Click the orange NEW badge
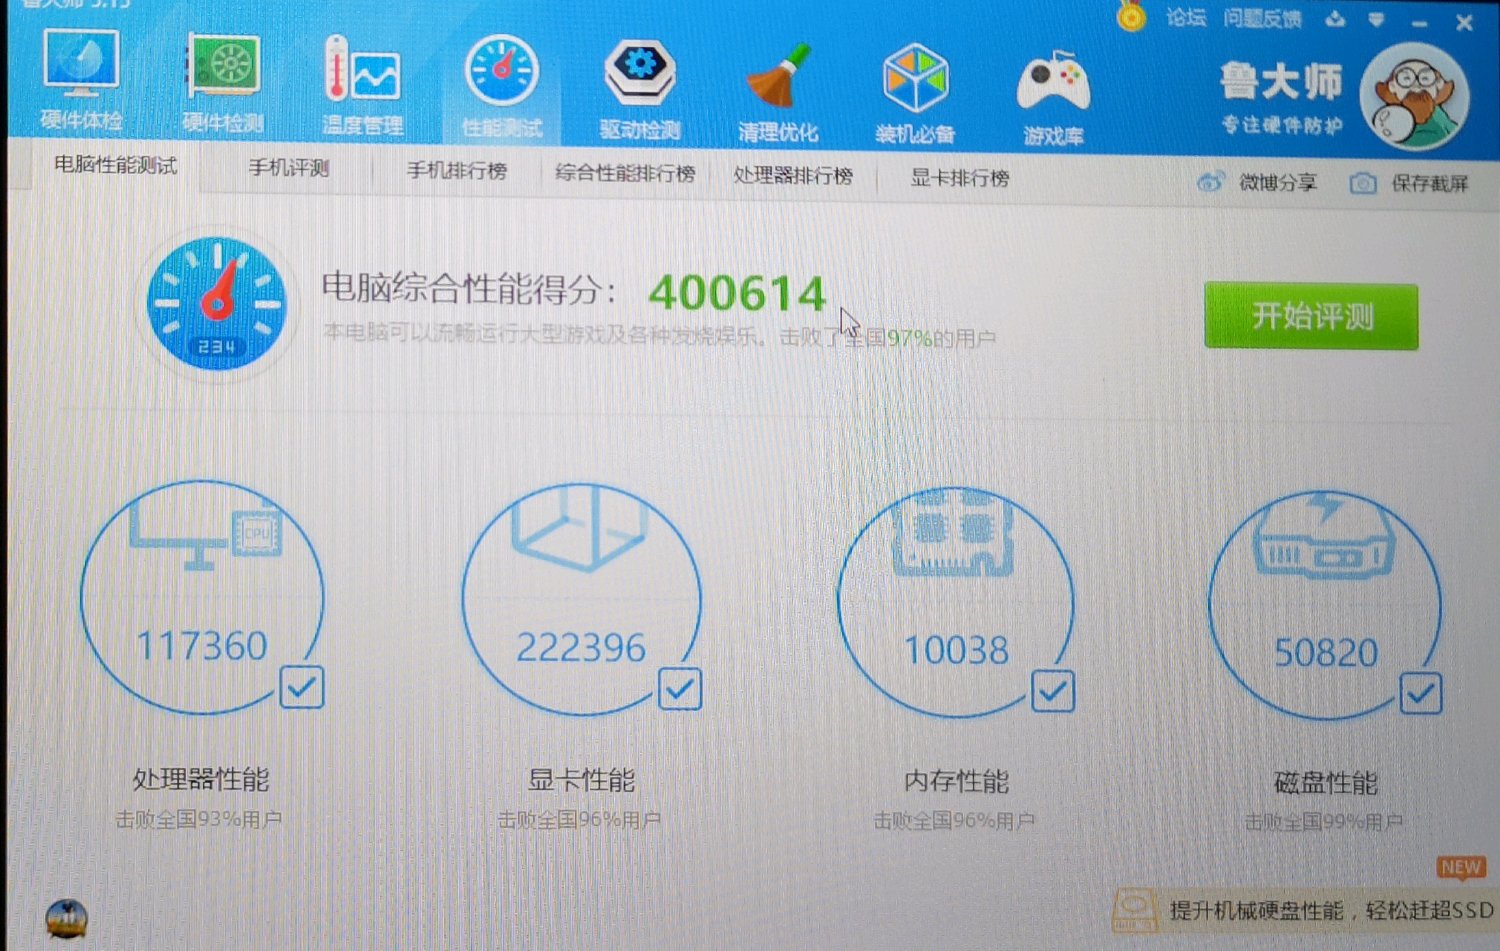 (1461, 867)
